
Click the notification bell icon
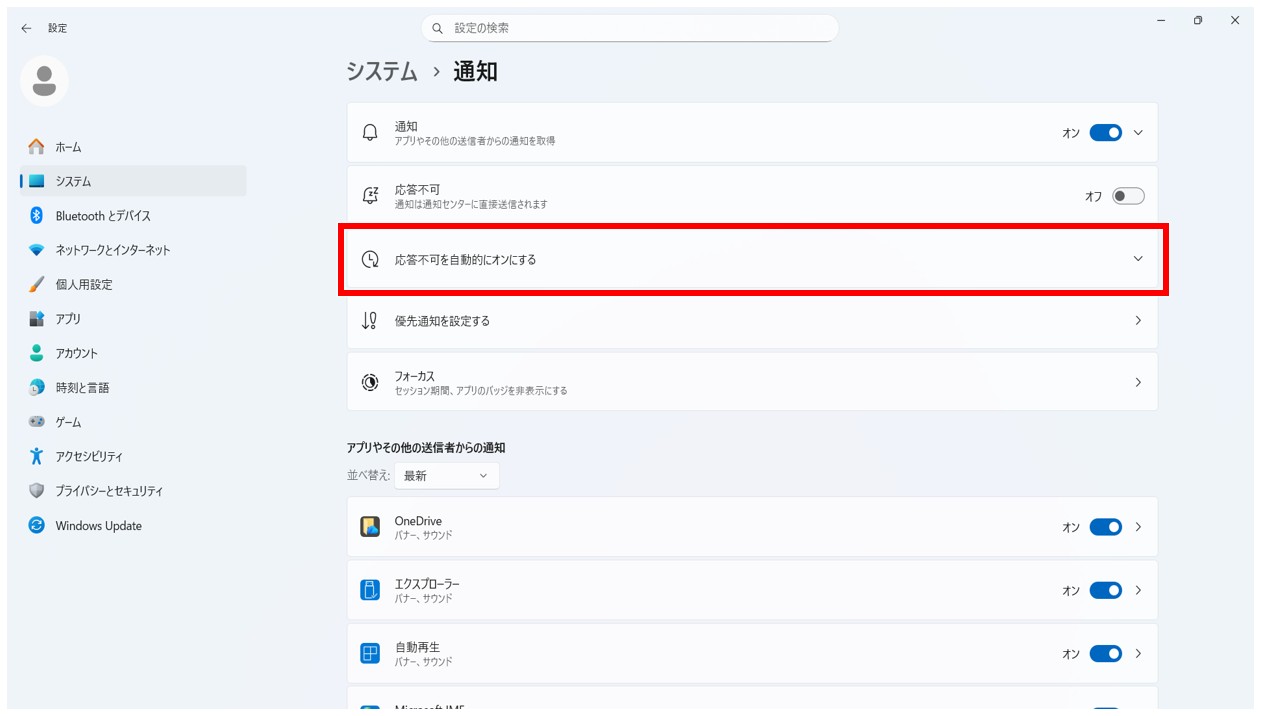pos(369,132)
